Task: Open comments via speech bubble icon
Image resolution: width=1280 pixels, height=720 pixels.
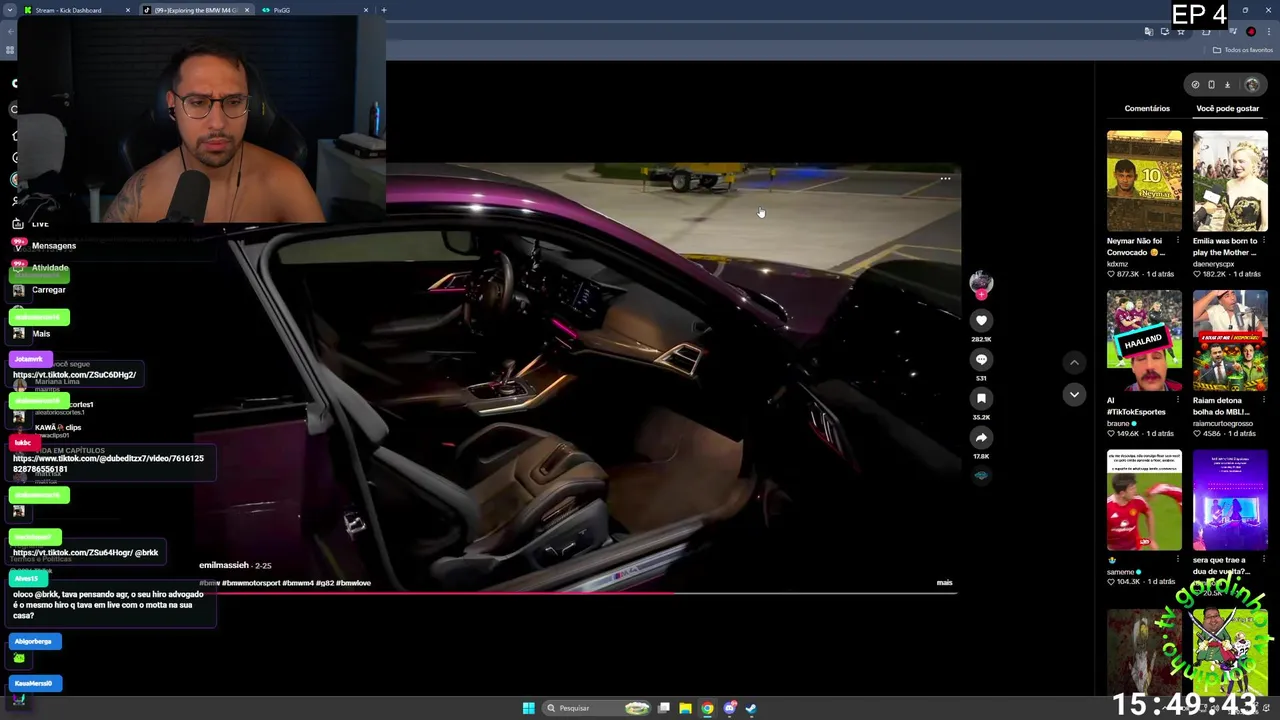Action: coord(981,360)
